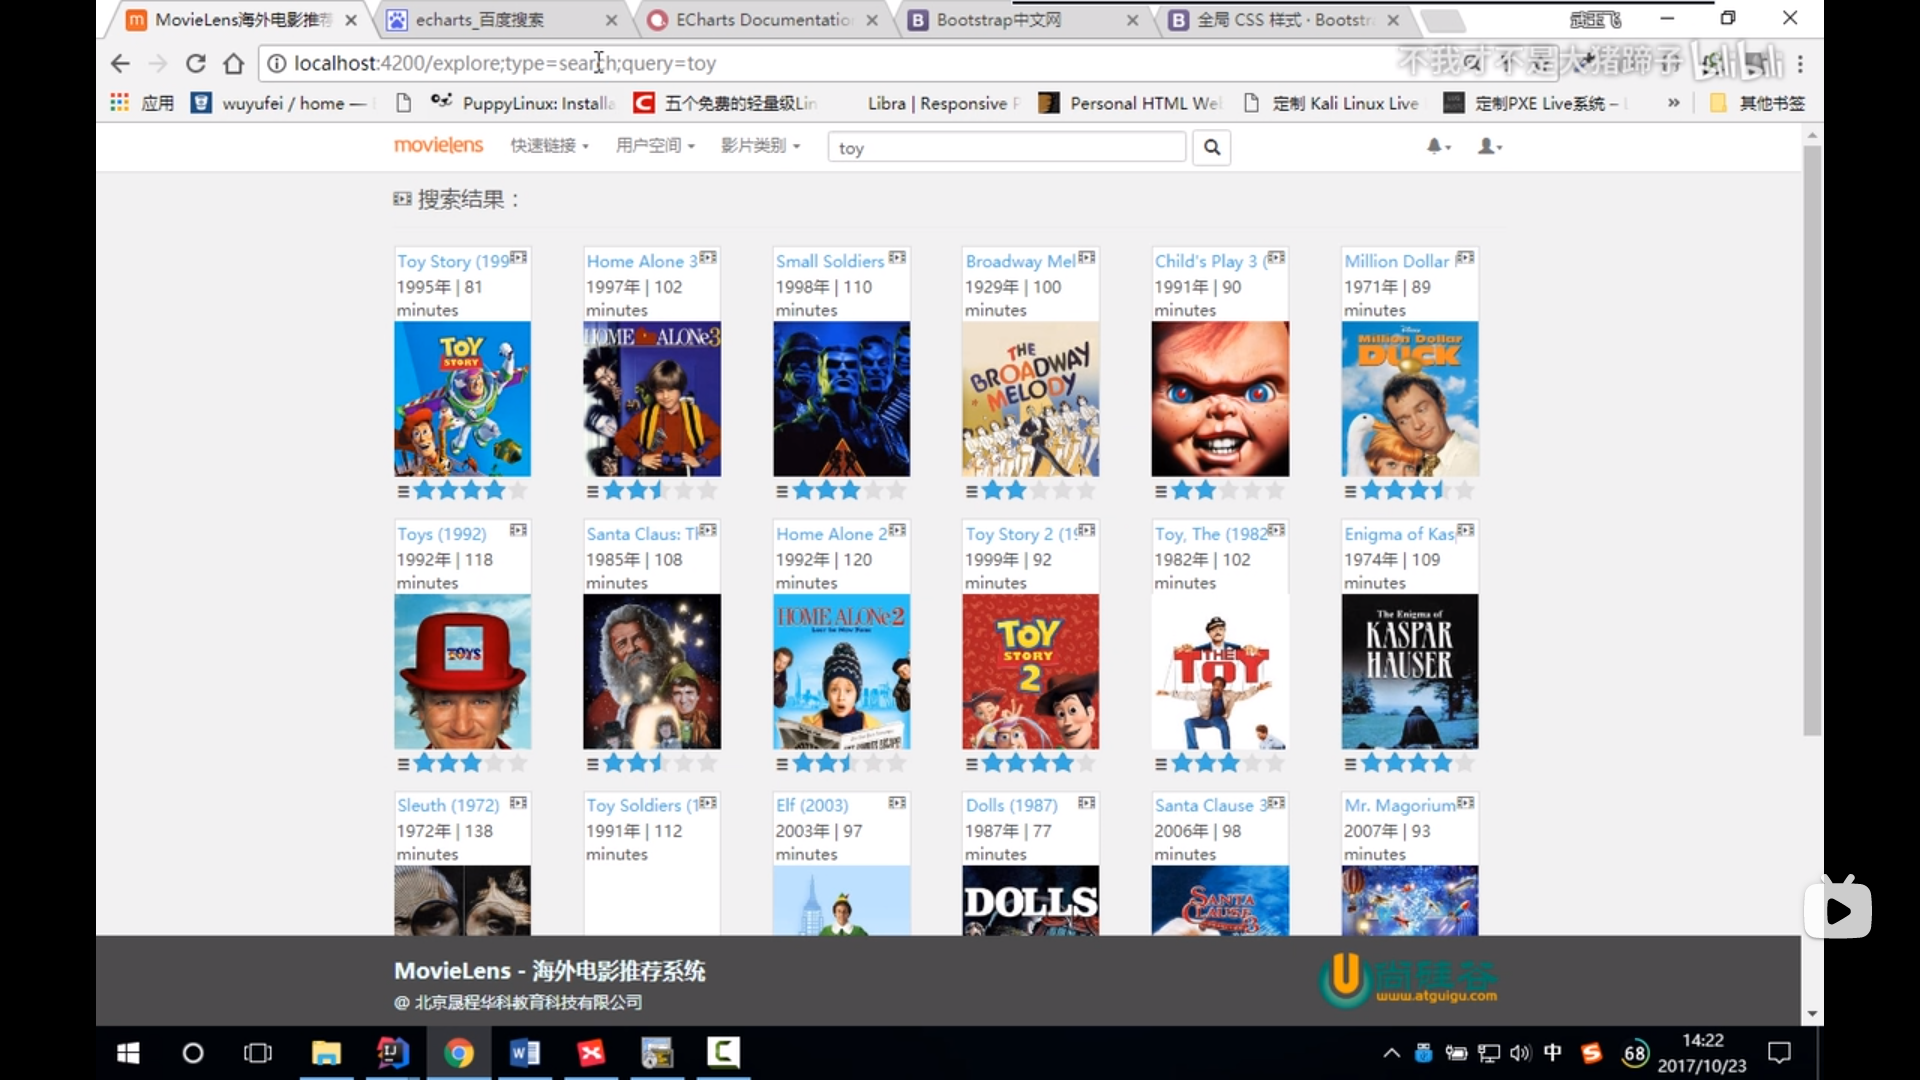Expand the 快速链接 dropdown menu
The image size is (1920, 1080).
pyautogui.click(x=549, y=146)
